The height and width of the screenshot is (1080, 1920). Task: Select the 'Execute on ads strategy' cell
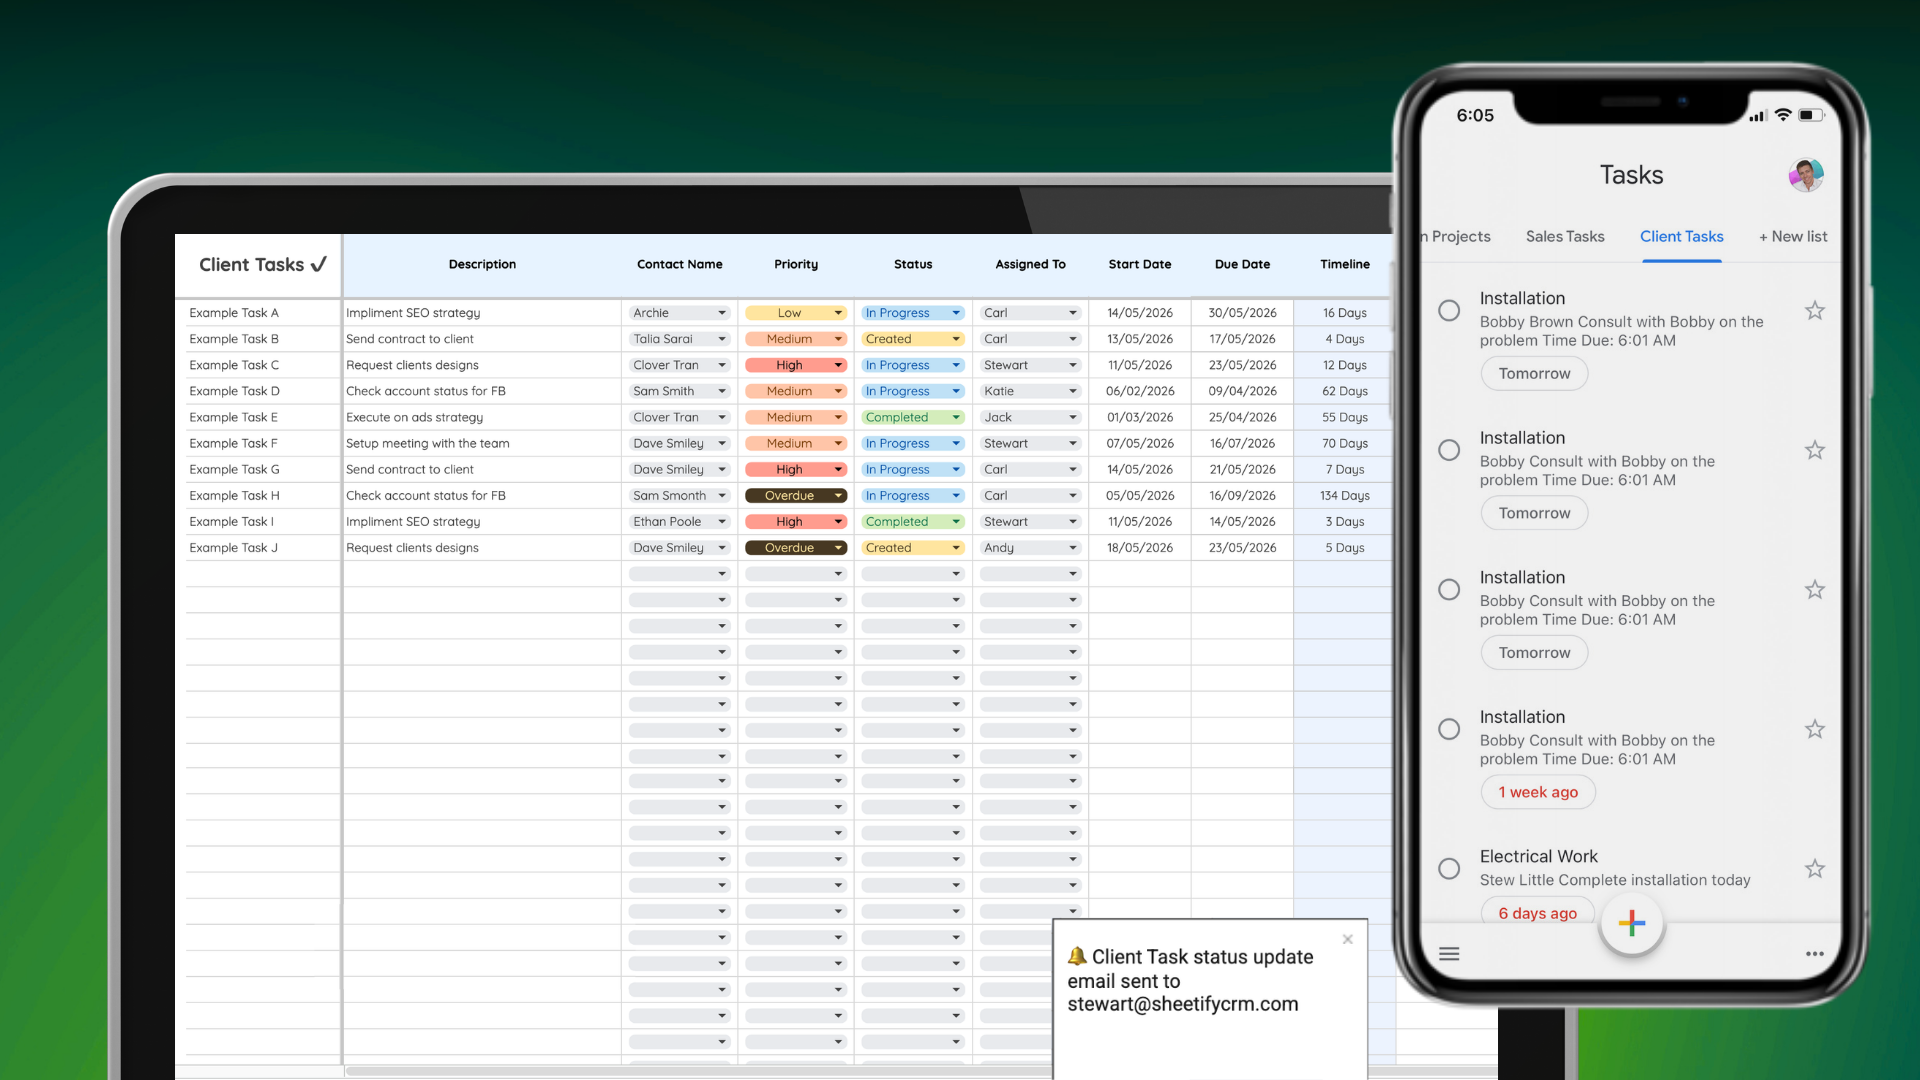482,417
